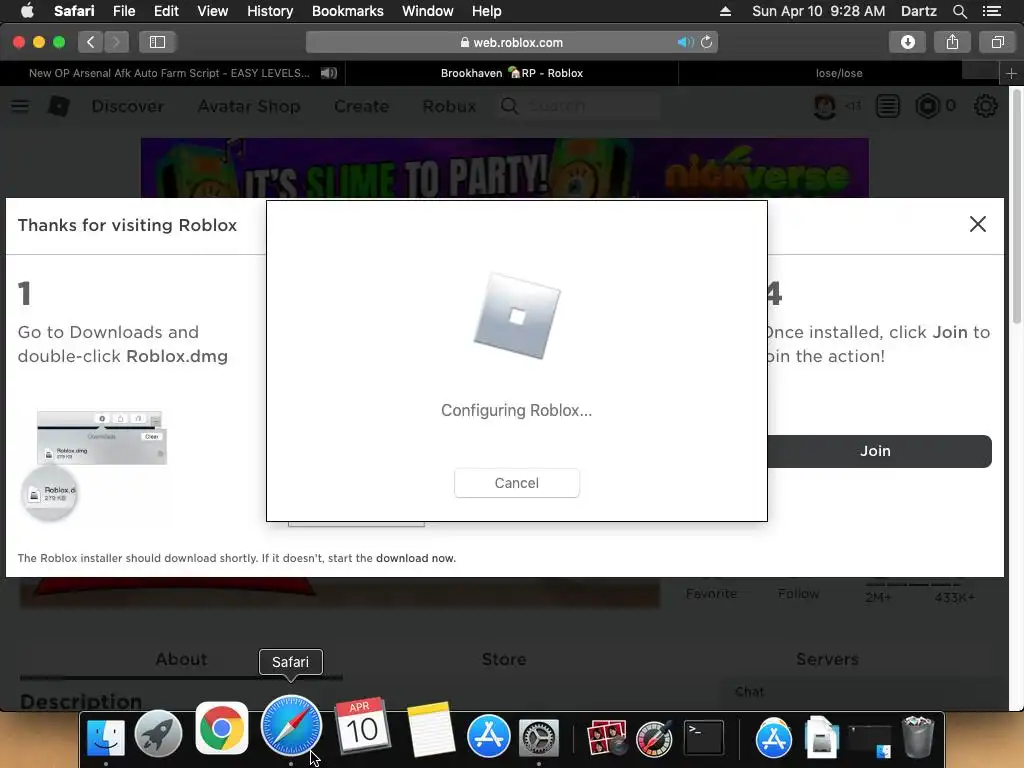
Task: Click the Favorite button
Action: (711, 593)
